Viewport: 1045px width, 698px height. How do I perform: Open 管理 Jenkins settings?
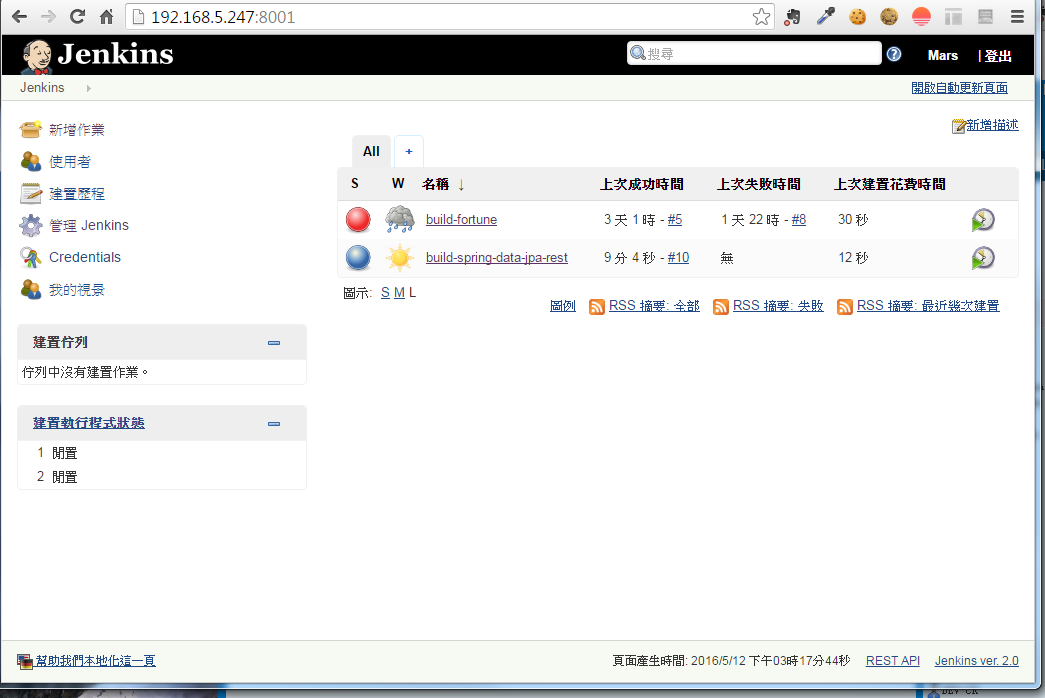(x=89, y=225)
